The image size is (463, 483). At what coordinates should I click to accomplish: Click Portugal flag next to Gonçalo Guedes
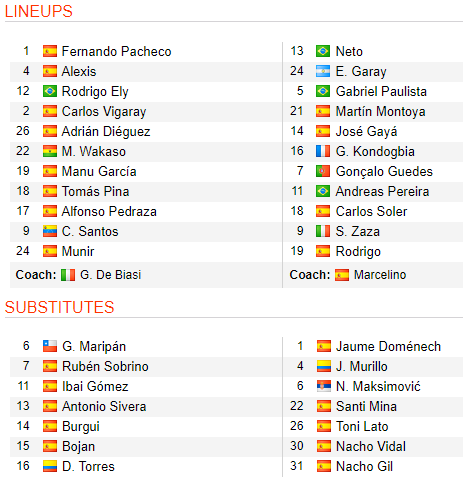(323, 171)
